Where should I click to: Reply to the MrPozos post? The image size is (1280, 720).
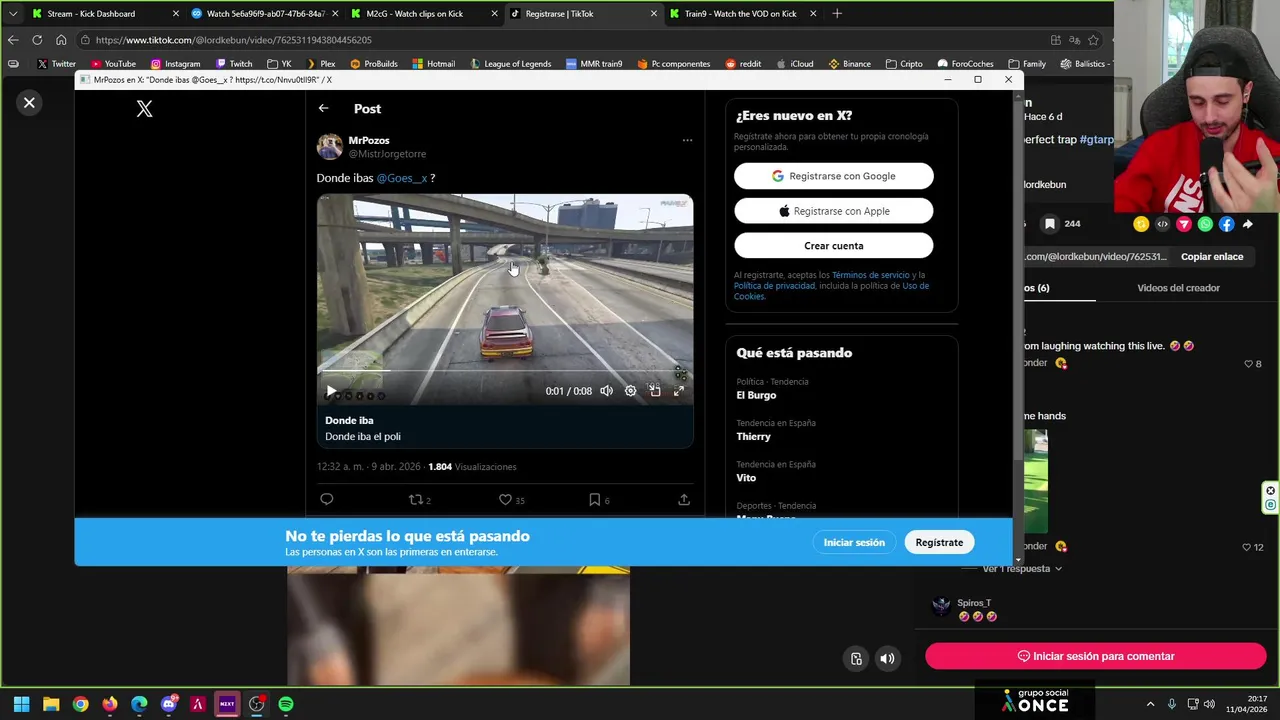click(327, 499)
